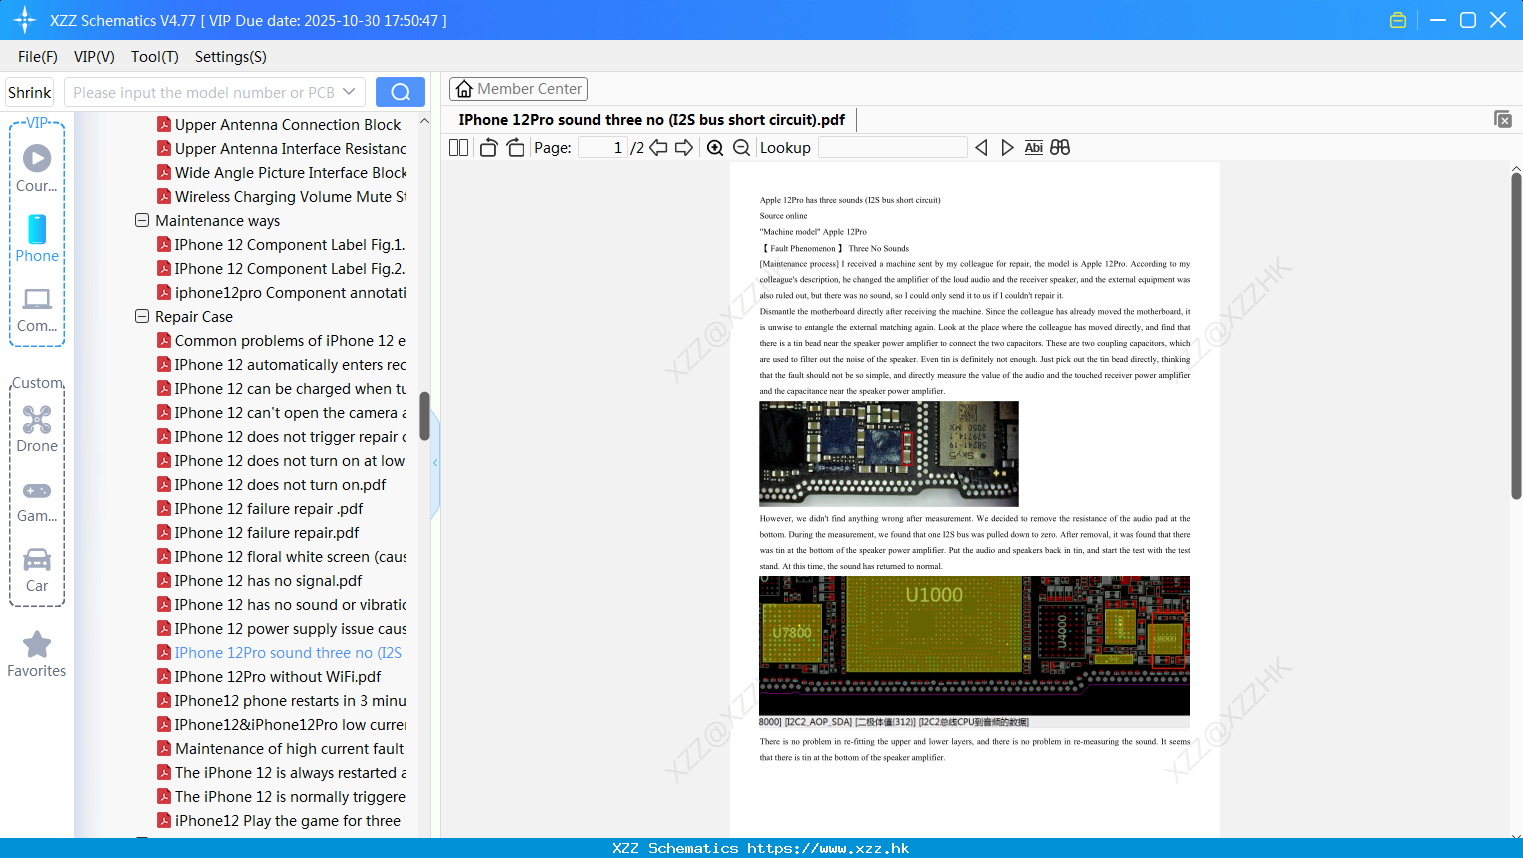Open iPhone12 Play the game file
1523x858 pixels.
(x=279, y=820)
